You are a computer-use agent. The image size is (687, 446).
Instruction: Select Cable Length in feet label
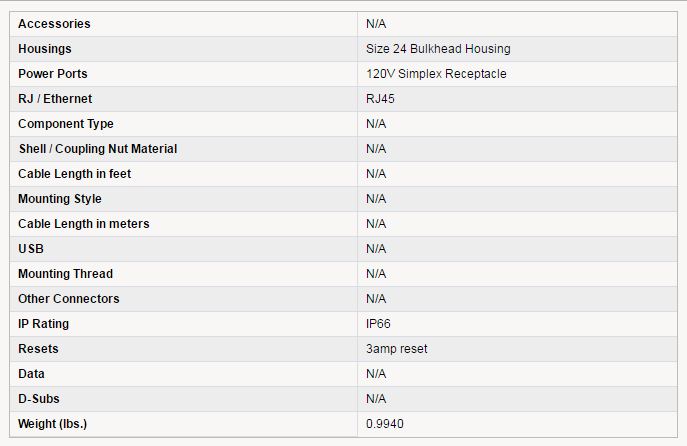point(74,174)
